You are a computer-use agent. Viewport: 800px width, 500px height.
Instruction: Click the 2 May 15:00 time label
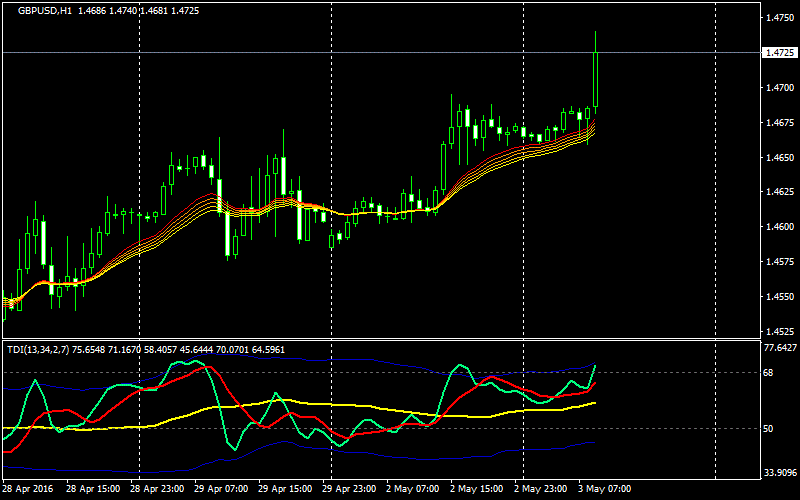477,489
